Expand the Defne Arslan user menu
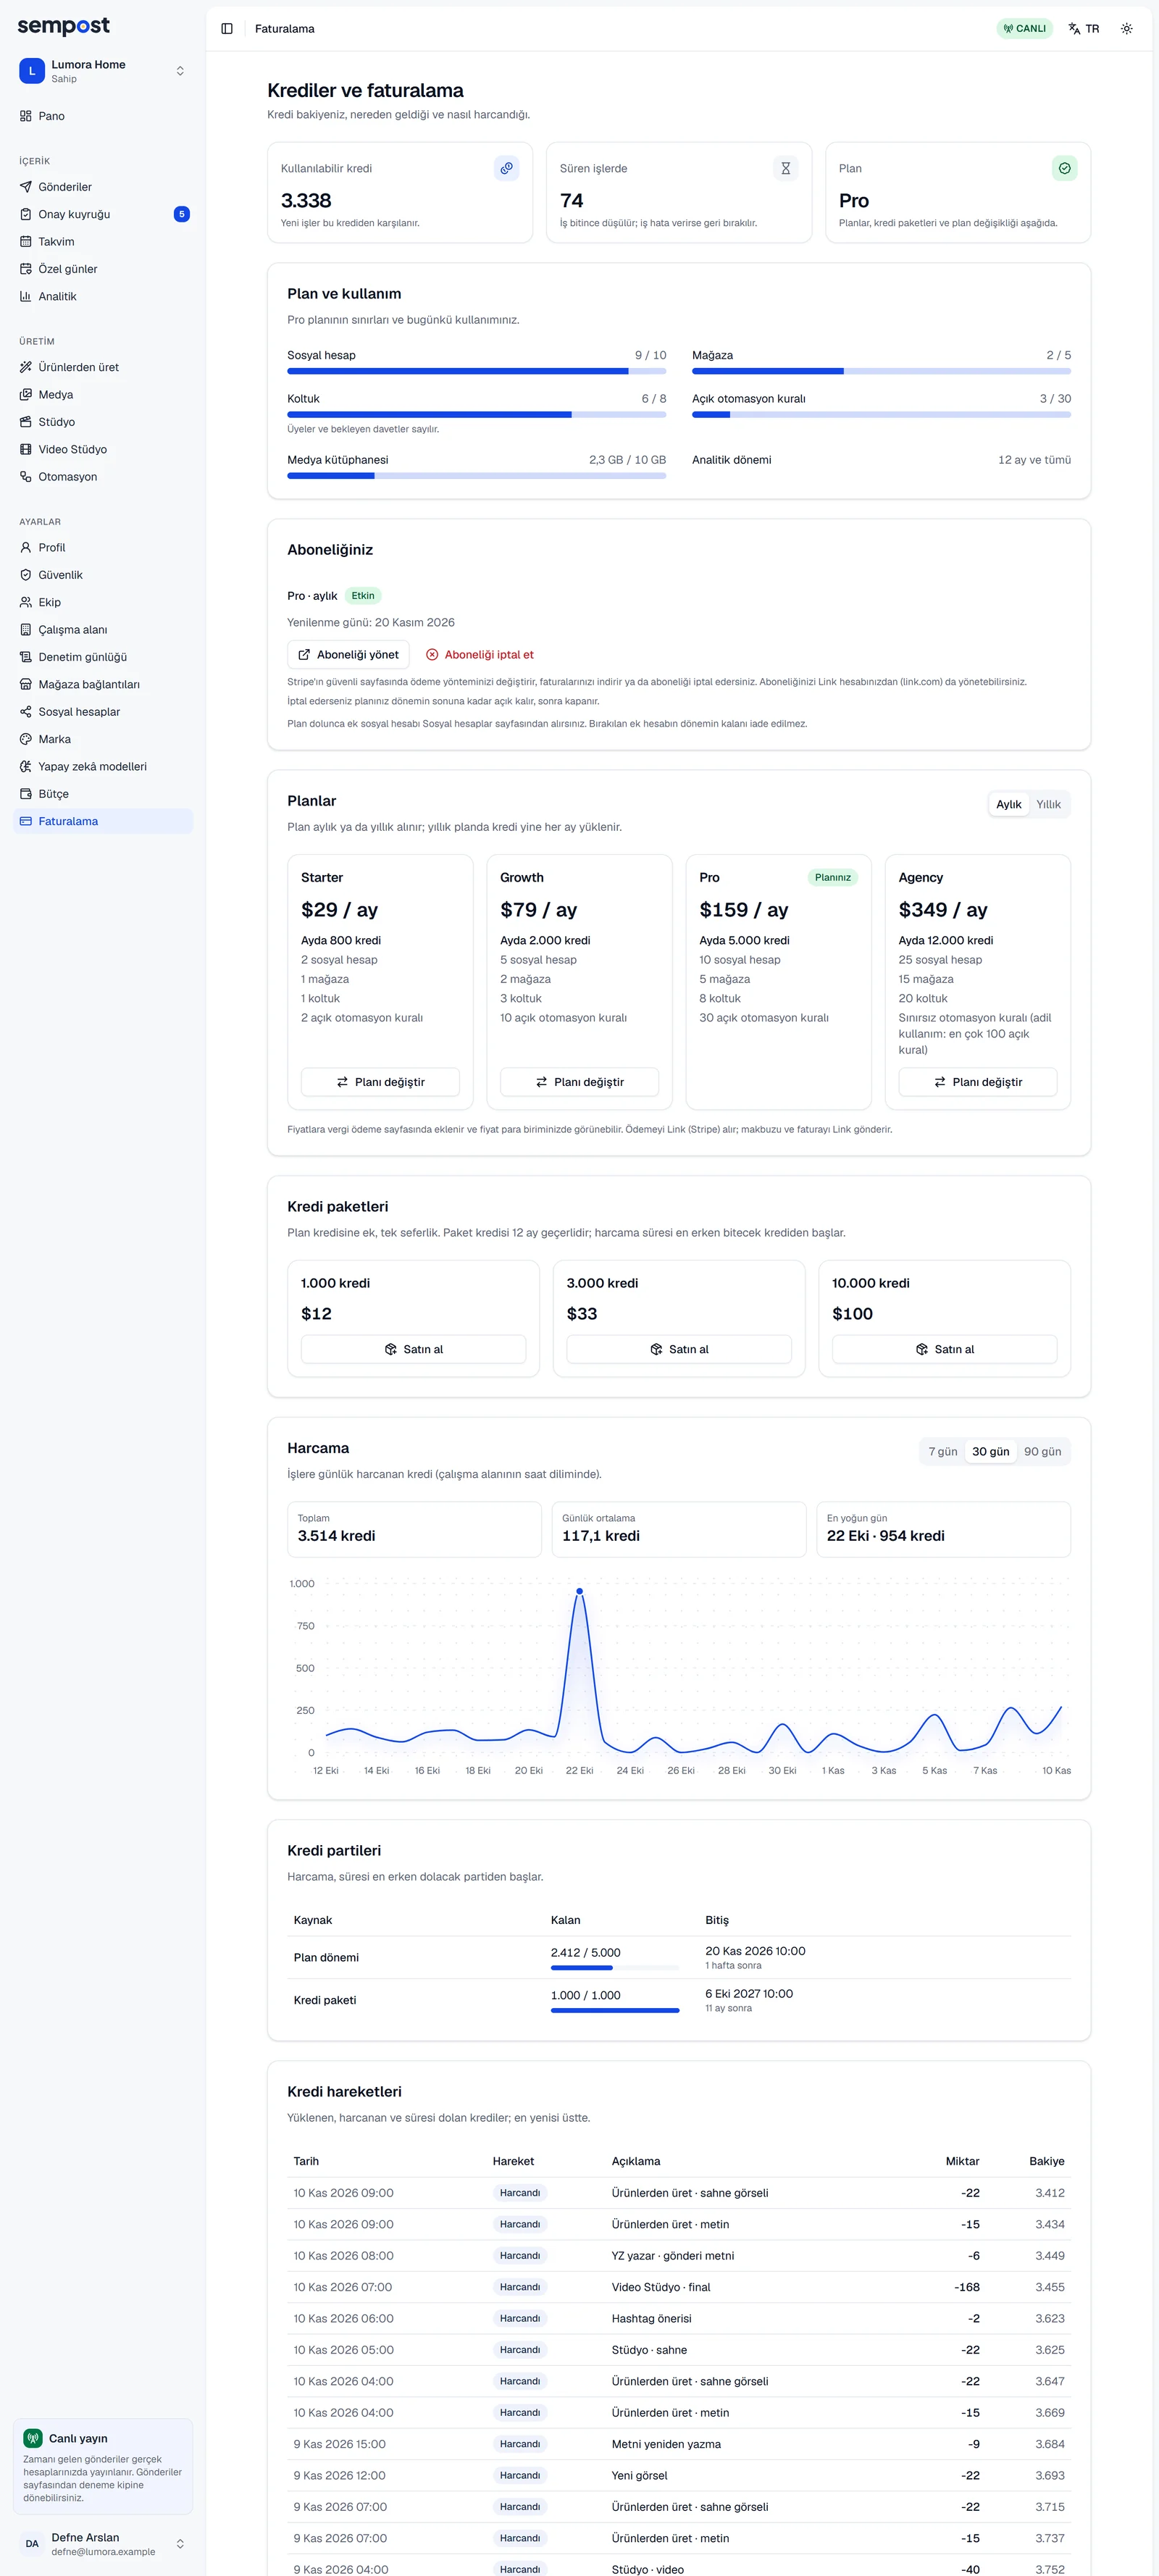The width and height of the screenshot is (1159, 2576). coord(103,2543)
